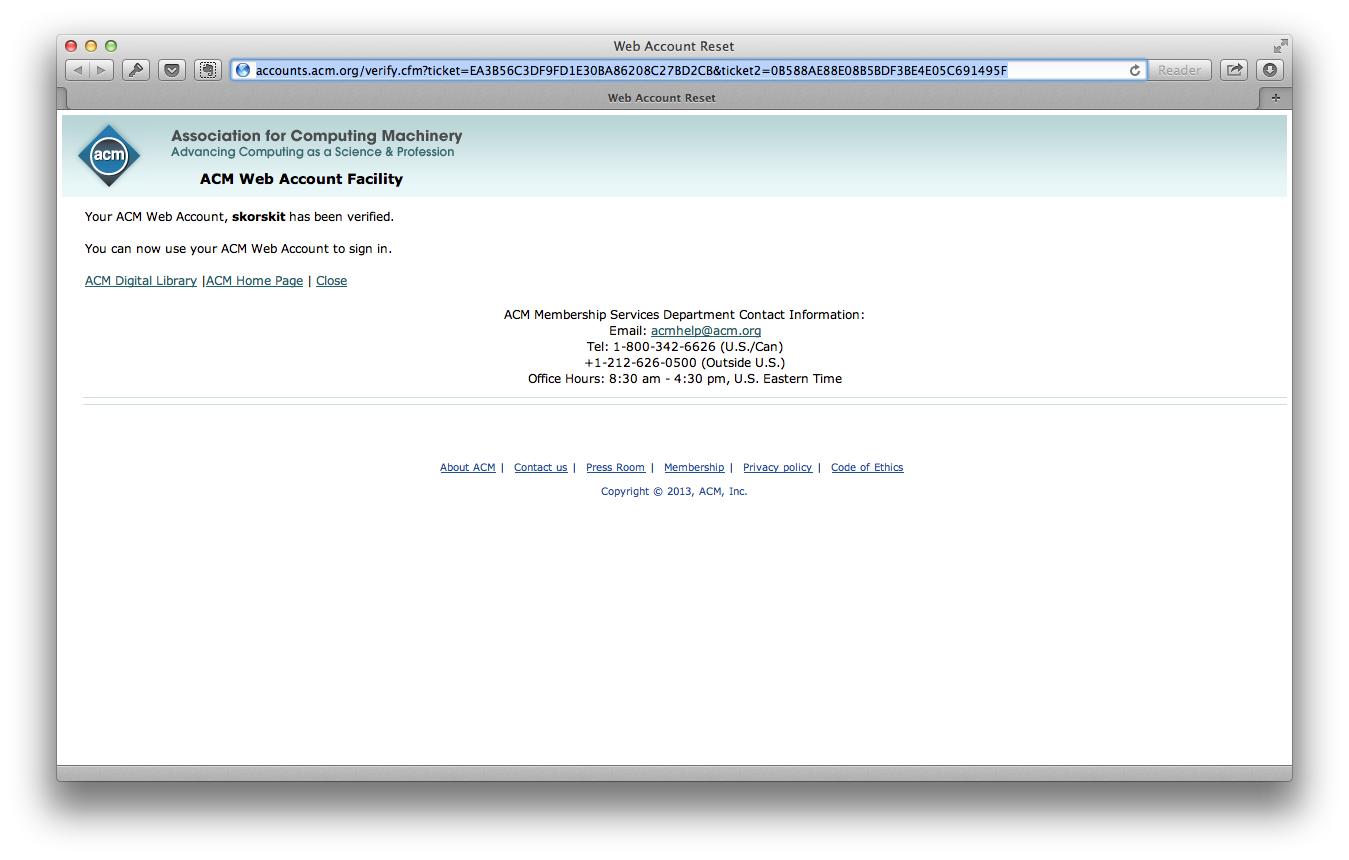Go forward with the right arrow button
Screen dimensions: 1349x860
pyautogui.click(x=102, y=70)
